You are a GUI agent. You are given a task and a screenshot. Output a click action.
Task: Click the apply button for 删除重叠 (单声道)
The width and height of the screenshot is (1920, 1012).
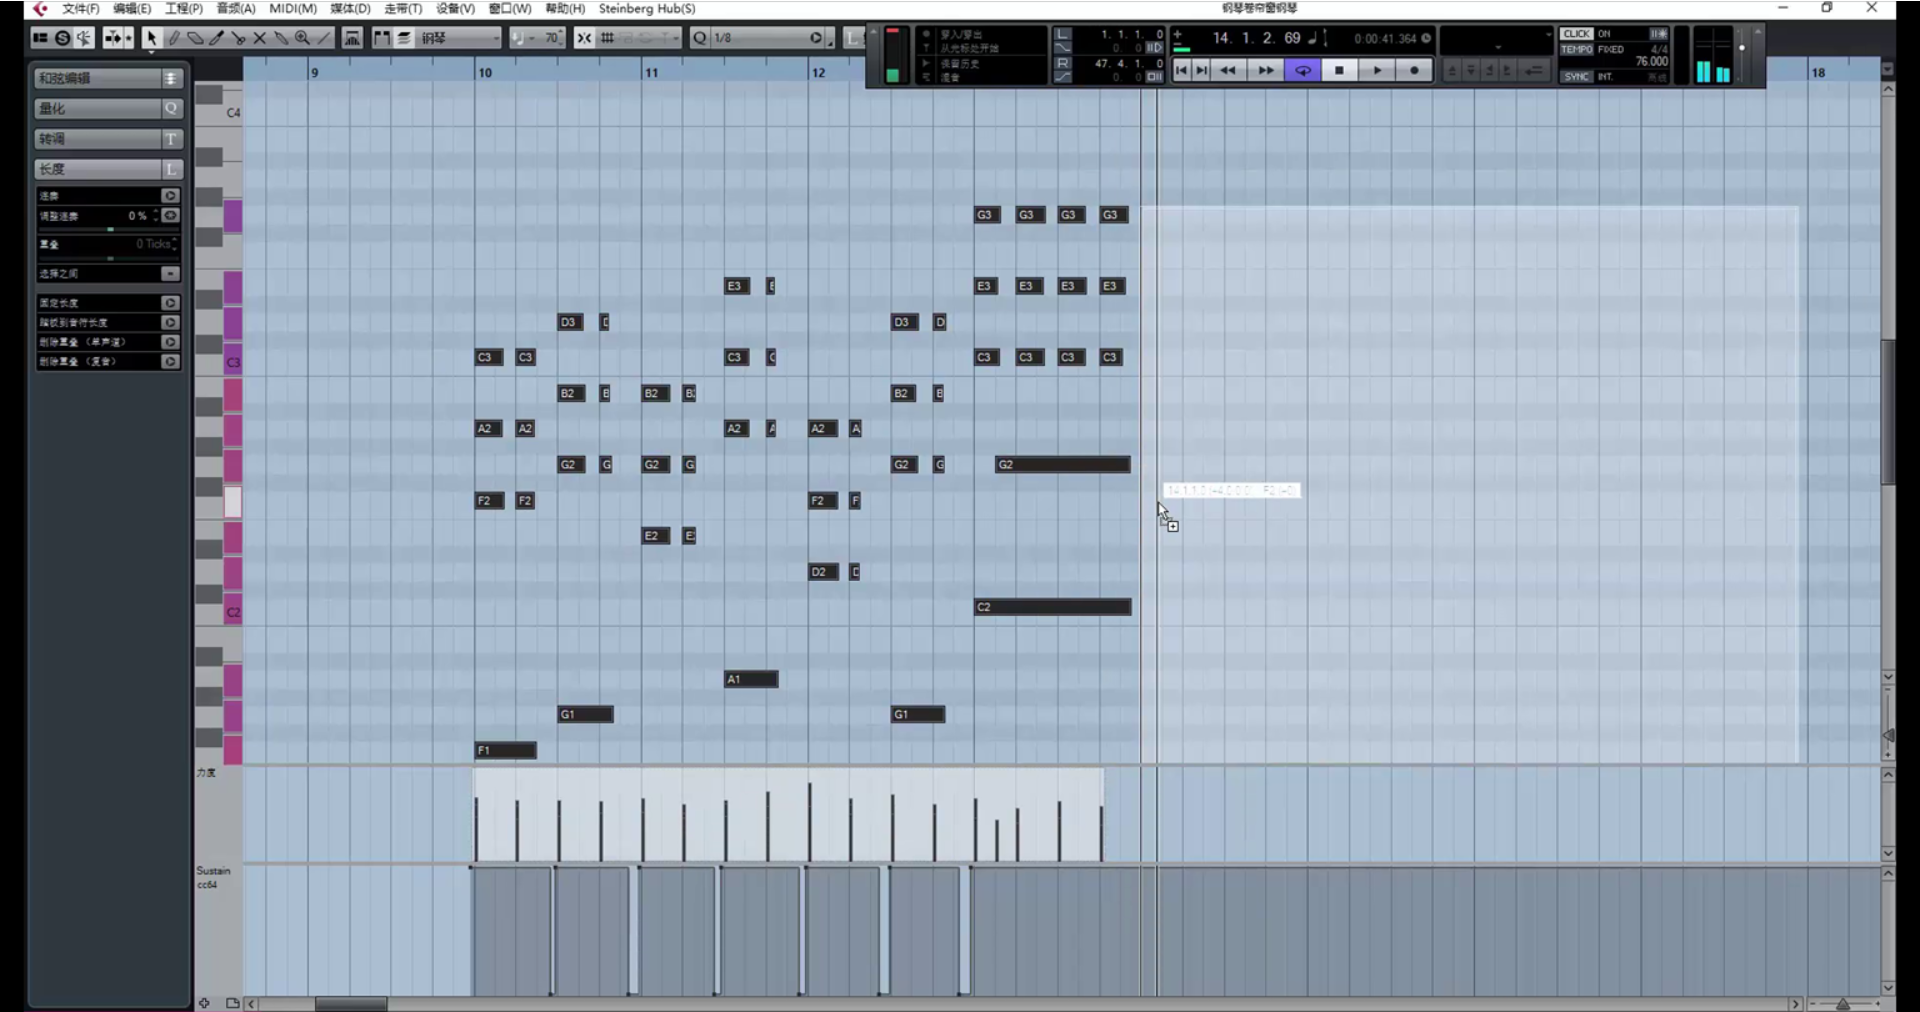tap(170, 342)
